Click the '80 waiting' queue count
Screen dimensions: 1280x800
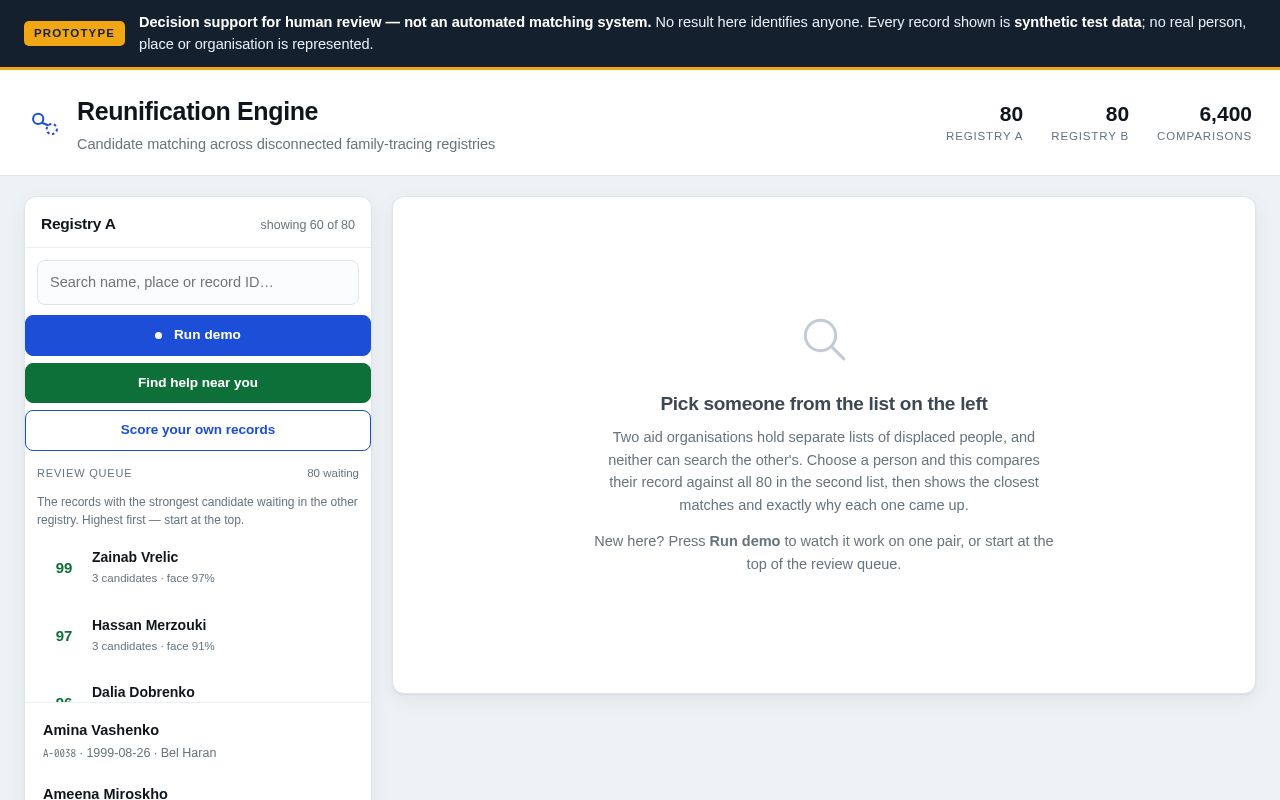(333, 473)
